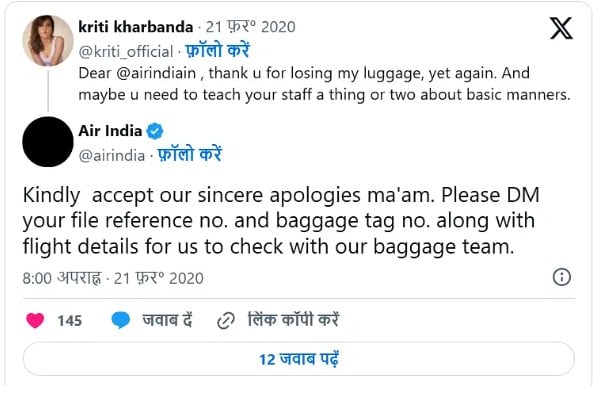Click Air India's blue verified badge

click(x=155, y=131)
